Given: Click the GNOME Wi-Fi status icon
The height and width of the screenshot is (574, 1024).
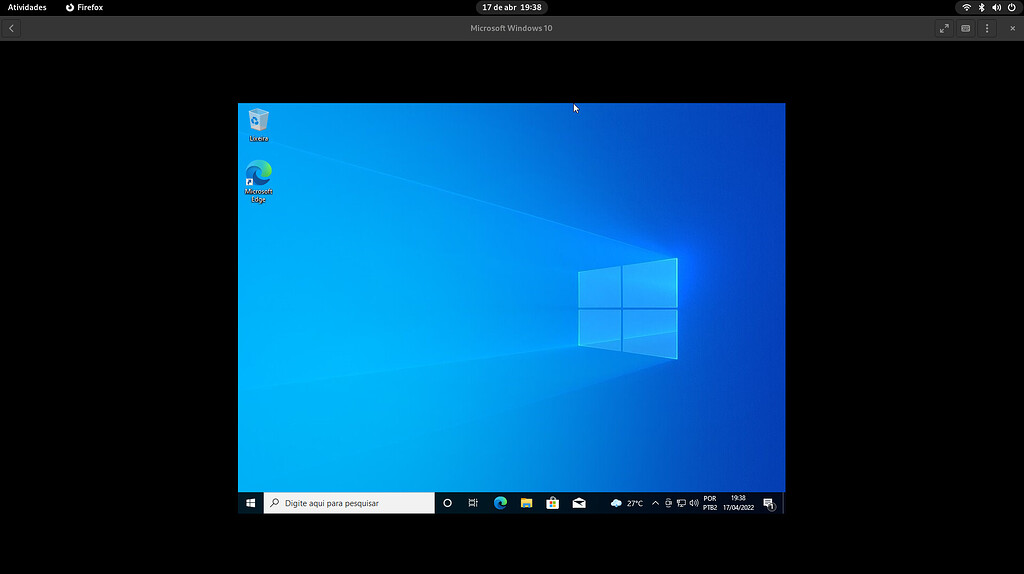Looking at the screenshot, I should coord(967,7).
